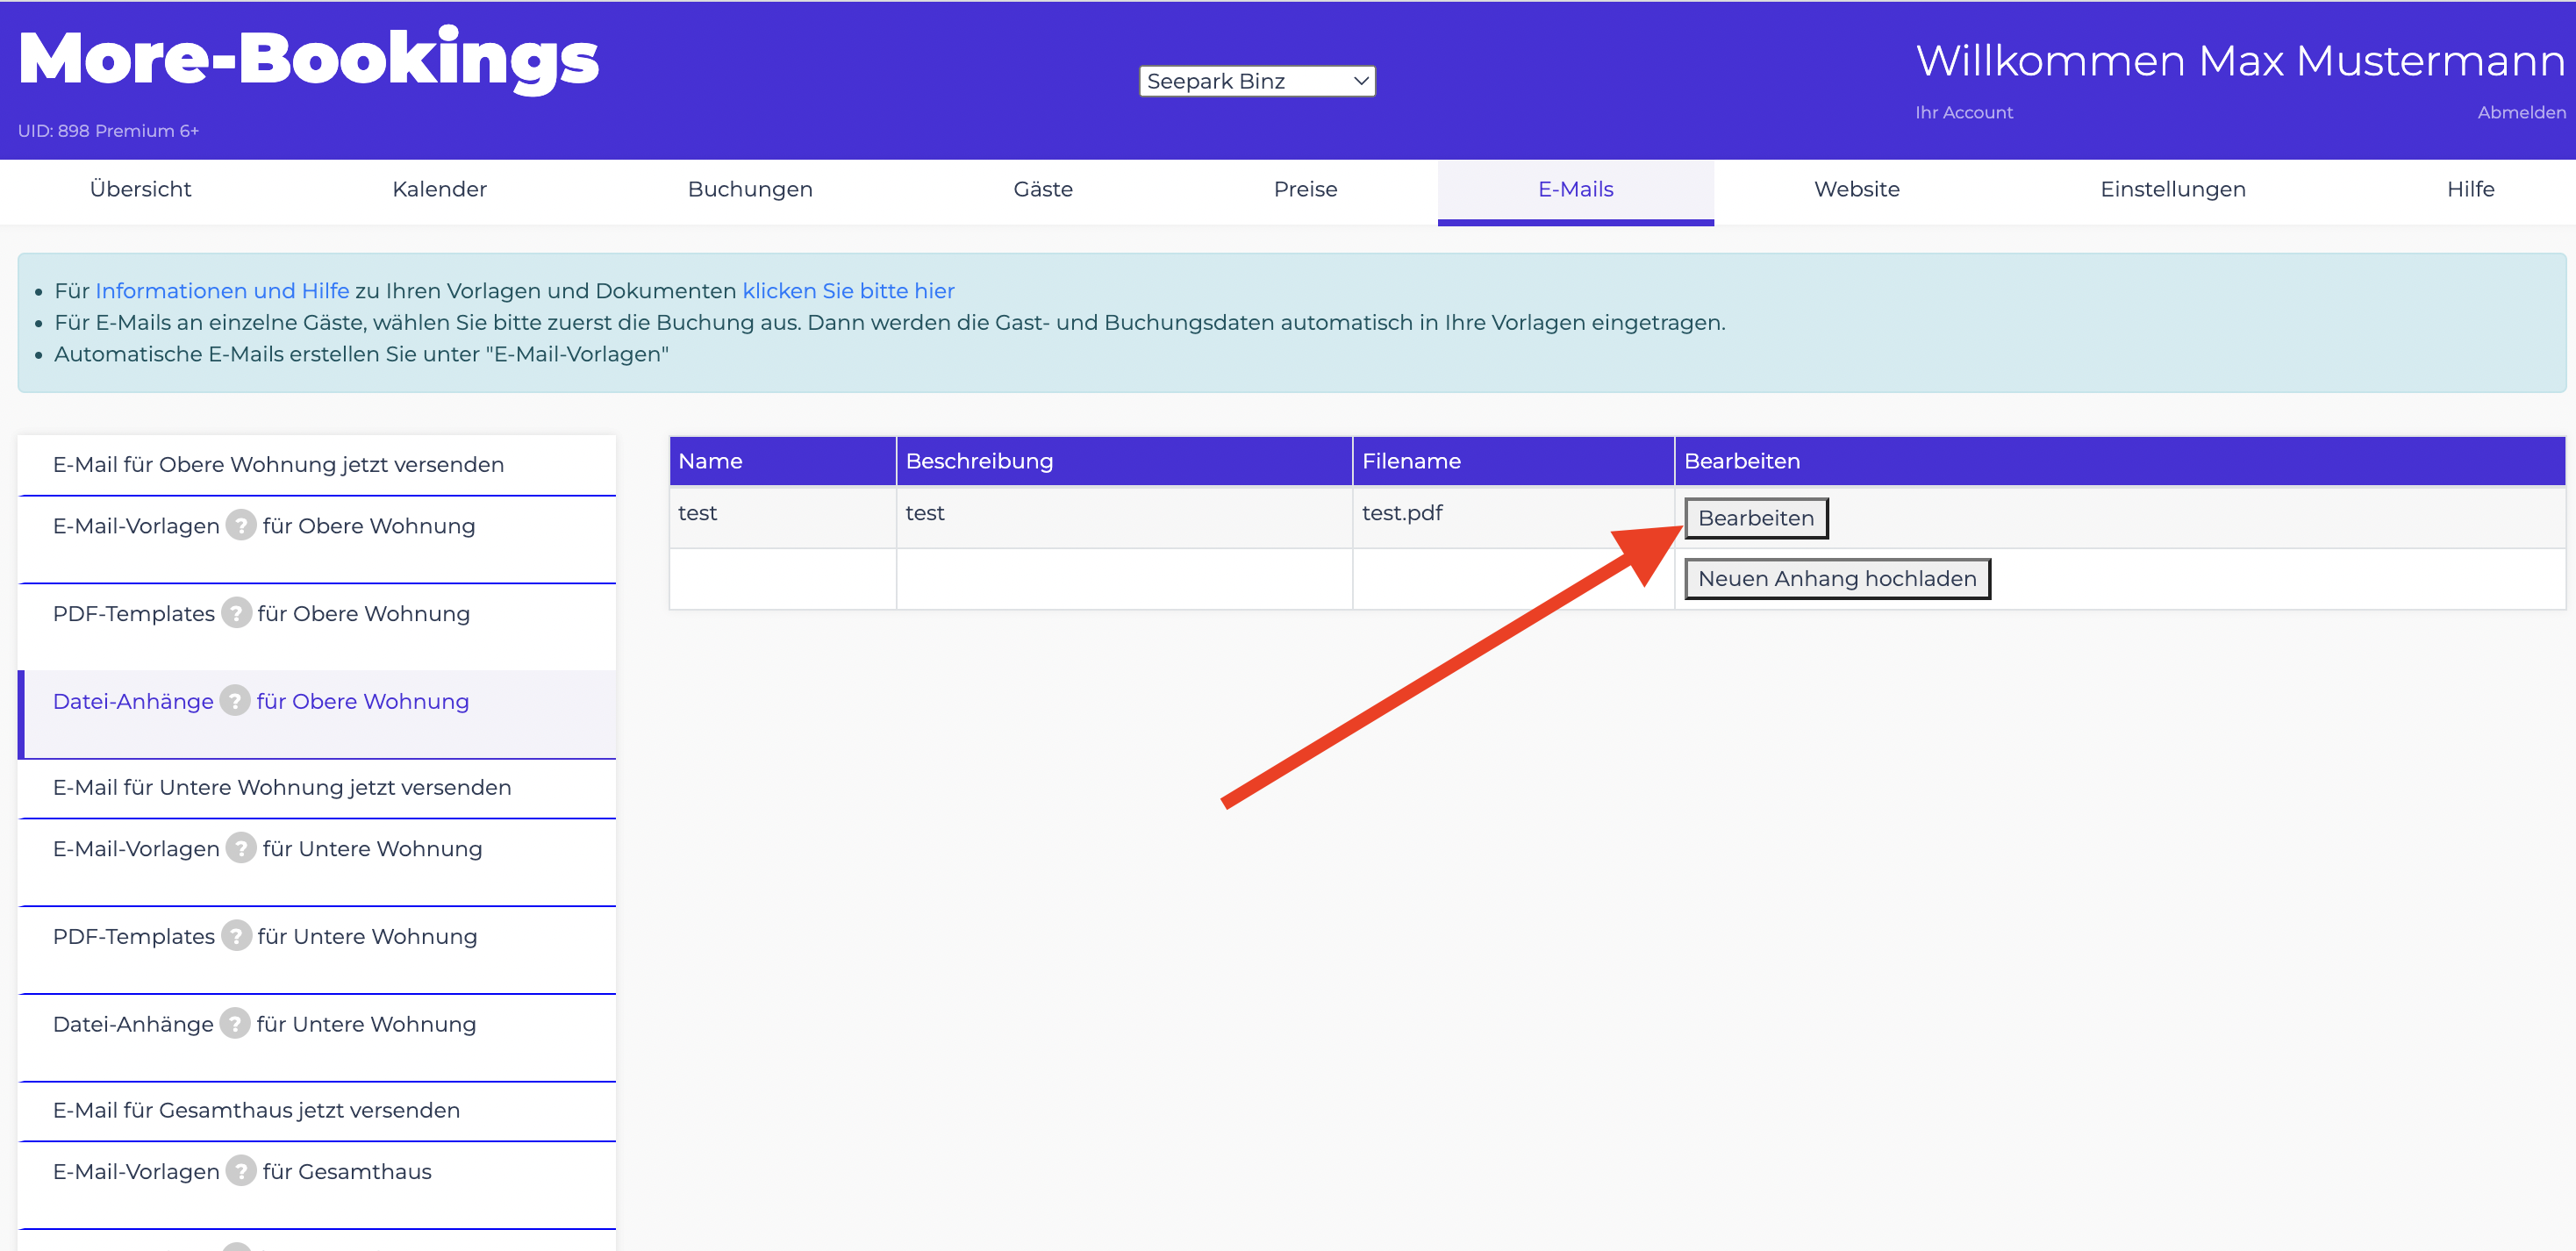
Task: Click the Filename column header
Action: click(x=1513, y=461)
